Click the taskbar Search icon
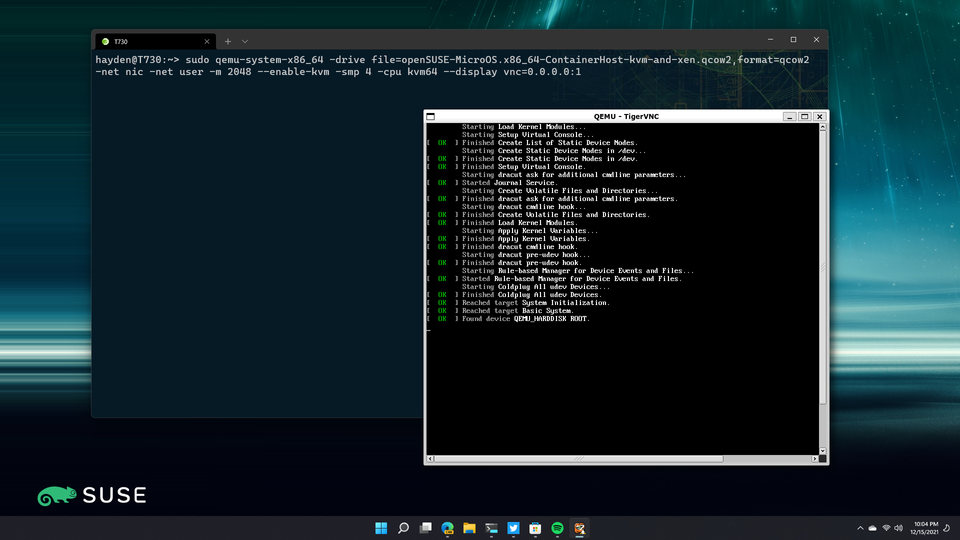The image size is (960, 540). [x=403, y=527]
